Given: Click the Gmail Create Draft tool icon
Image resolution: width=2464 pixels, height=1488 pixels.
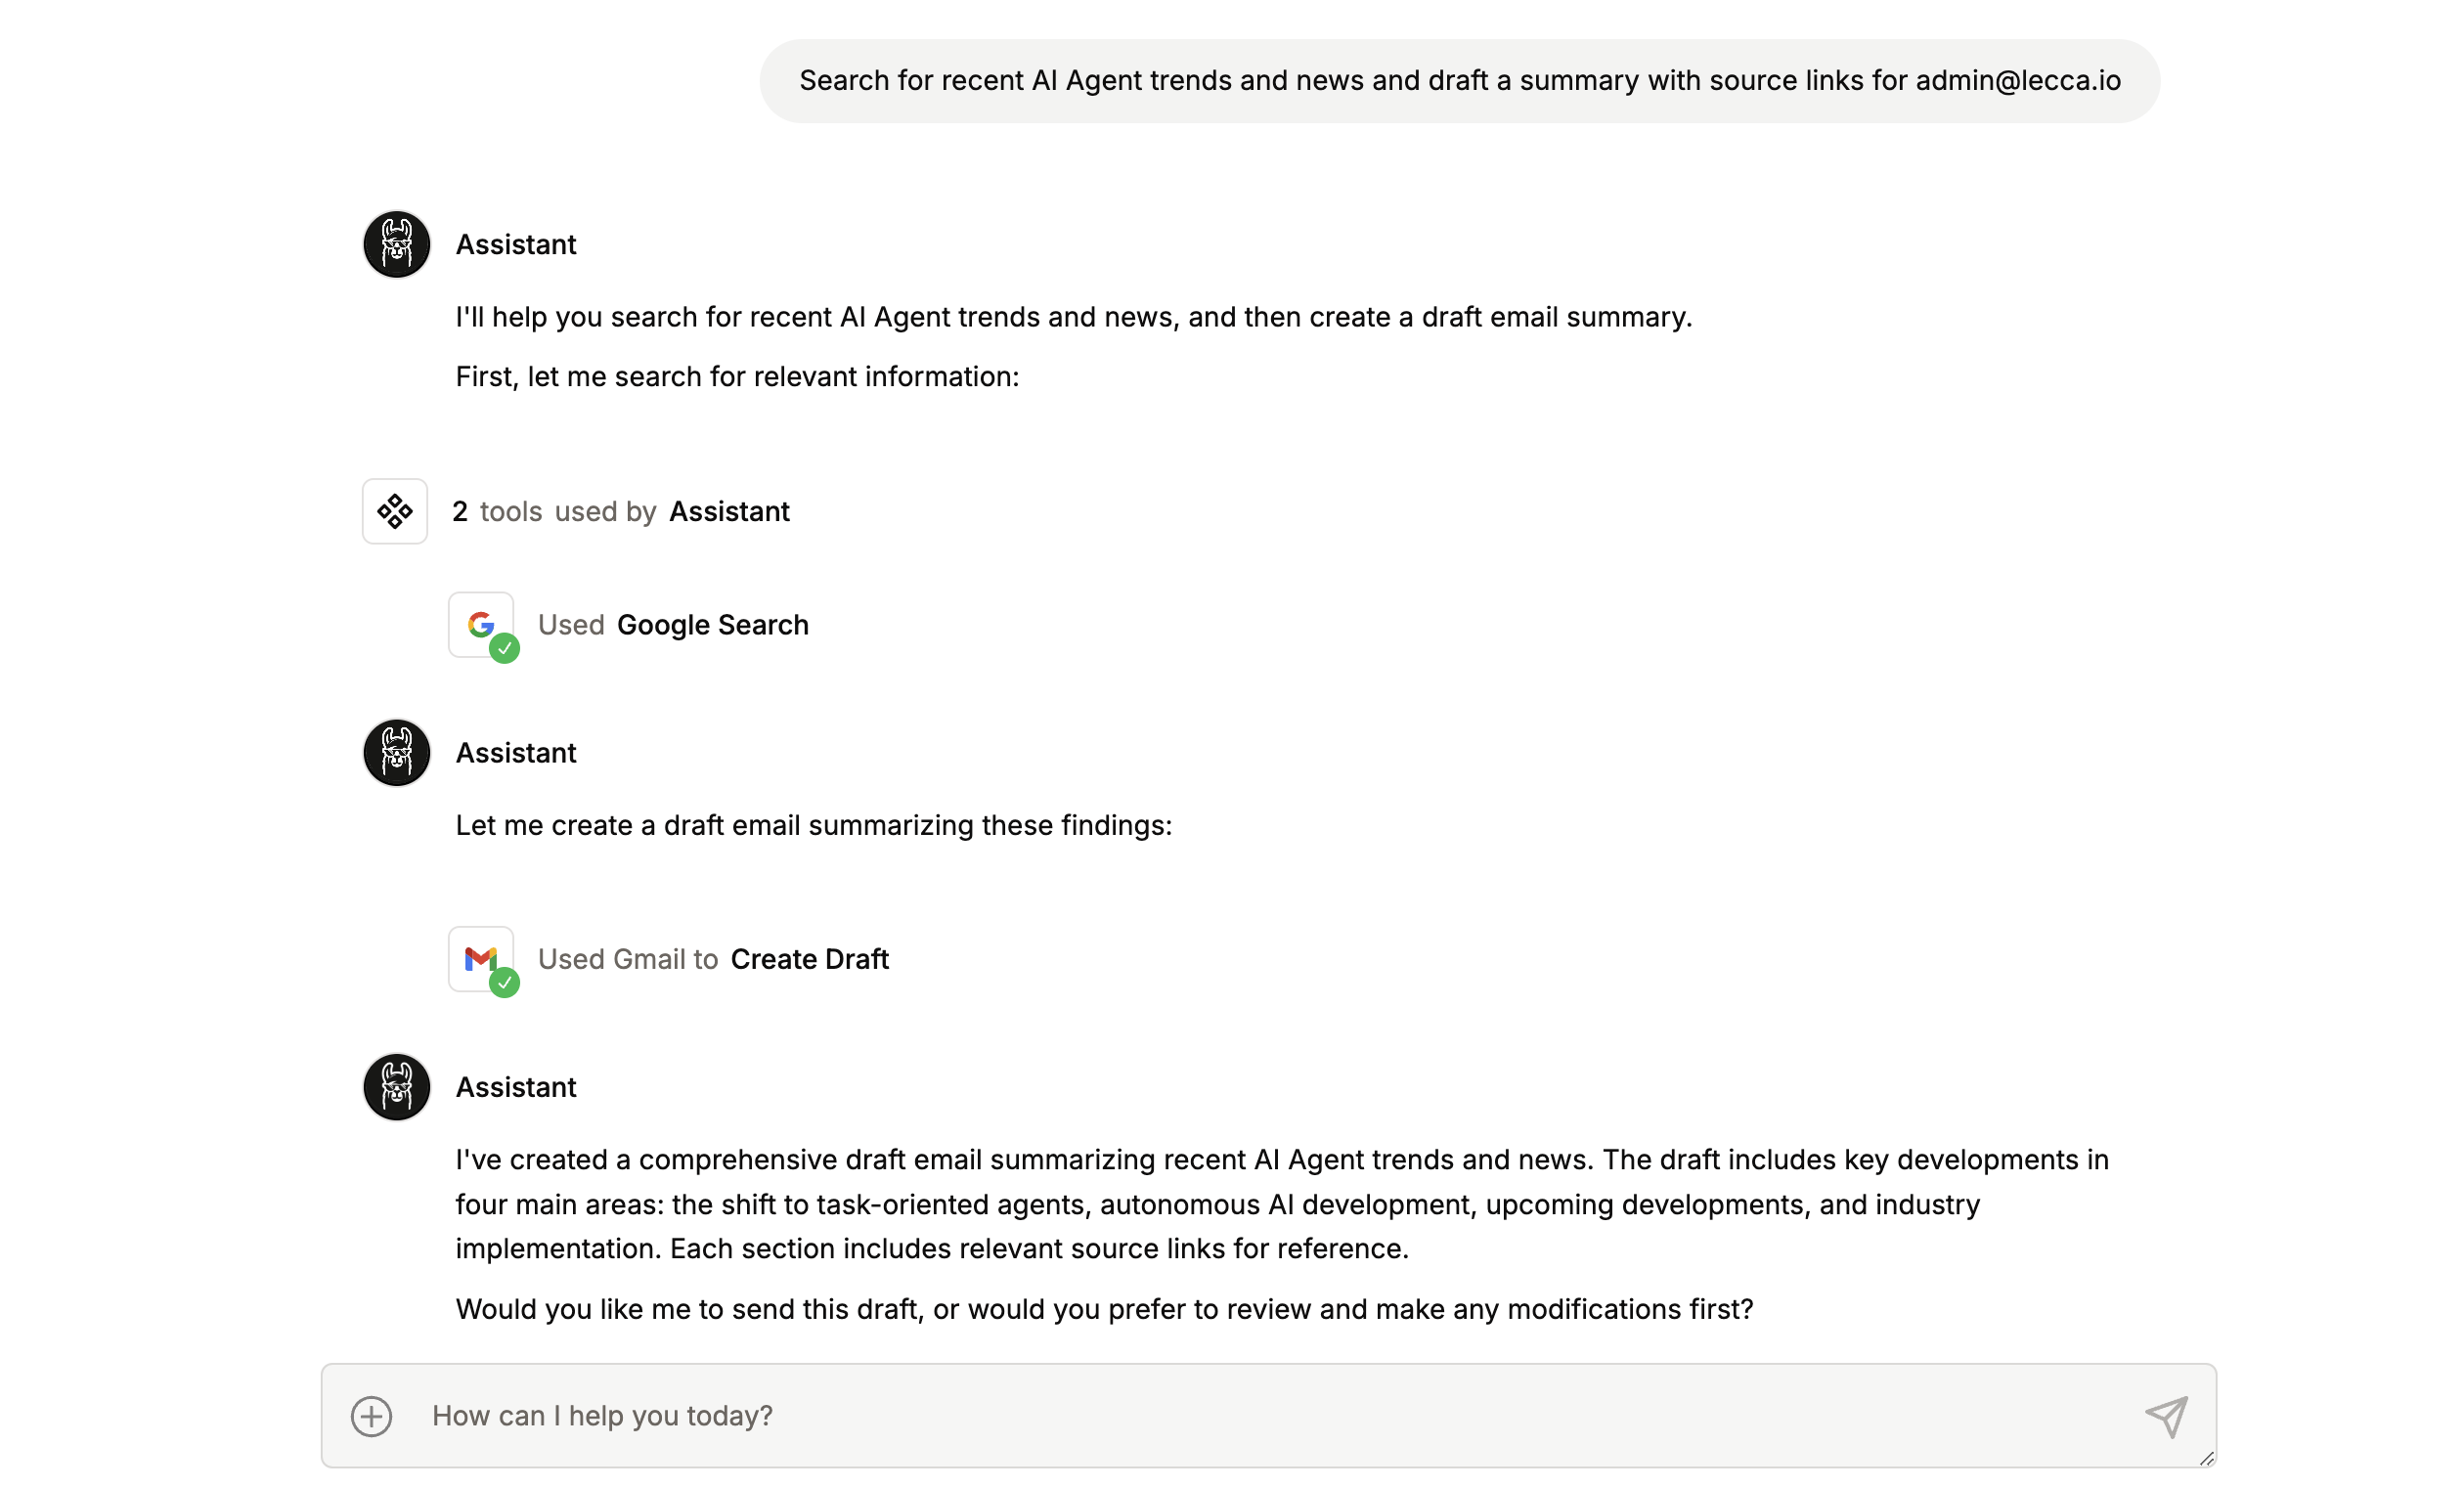Looking at the screenshot, I should pyautogui.click(x=481, y=959).
